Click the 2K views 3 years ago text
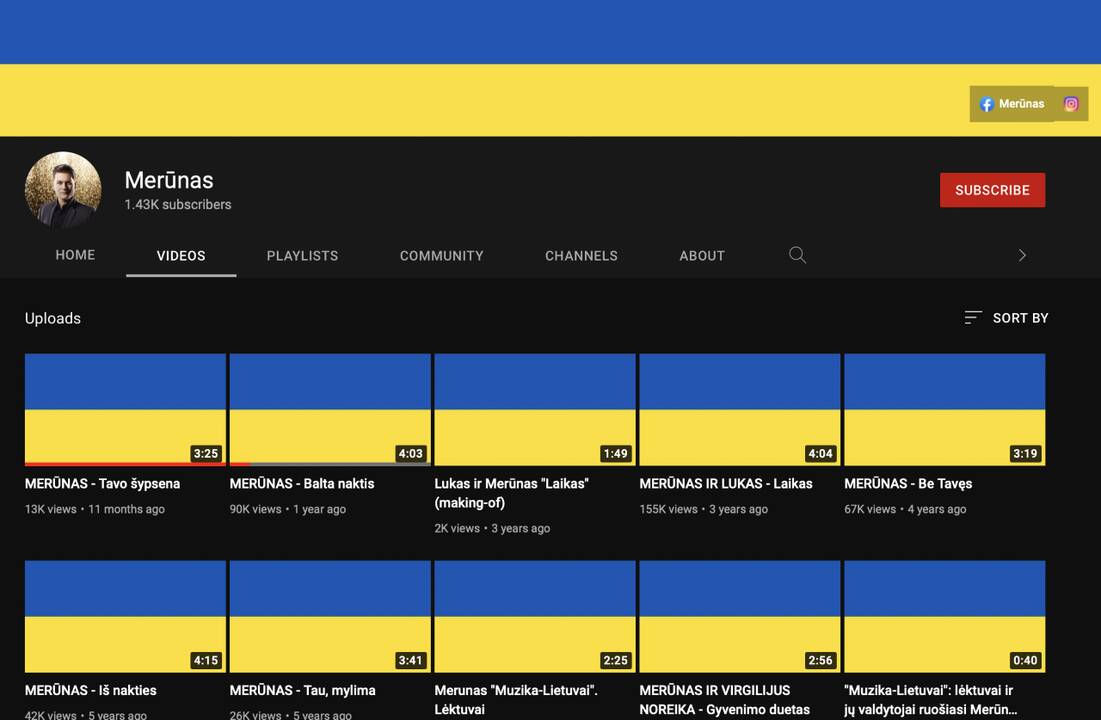The height and width of the screenshot is (720, 1101). pyautogui.click(x=492, y=528)
